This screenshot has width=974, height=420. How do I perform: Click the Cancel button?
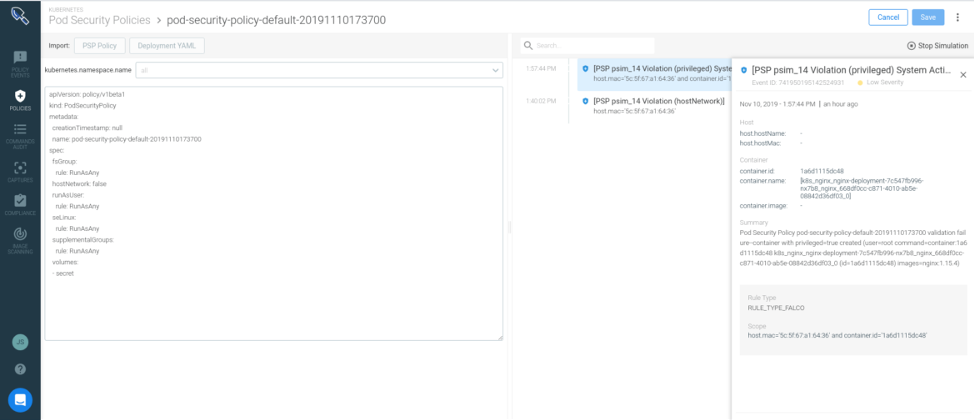(x=887, y=17)
